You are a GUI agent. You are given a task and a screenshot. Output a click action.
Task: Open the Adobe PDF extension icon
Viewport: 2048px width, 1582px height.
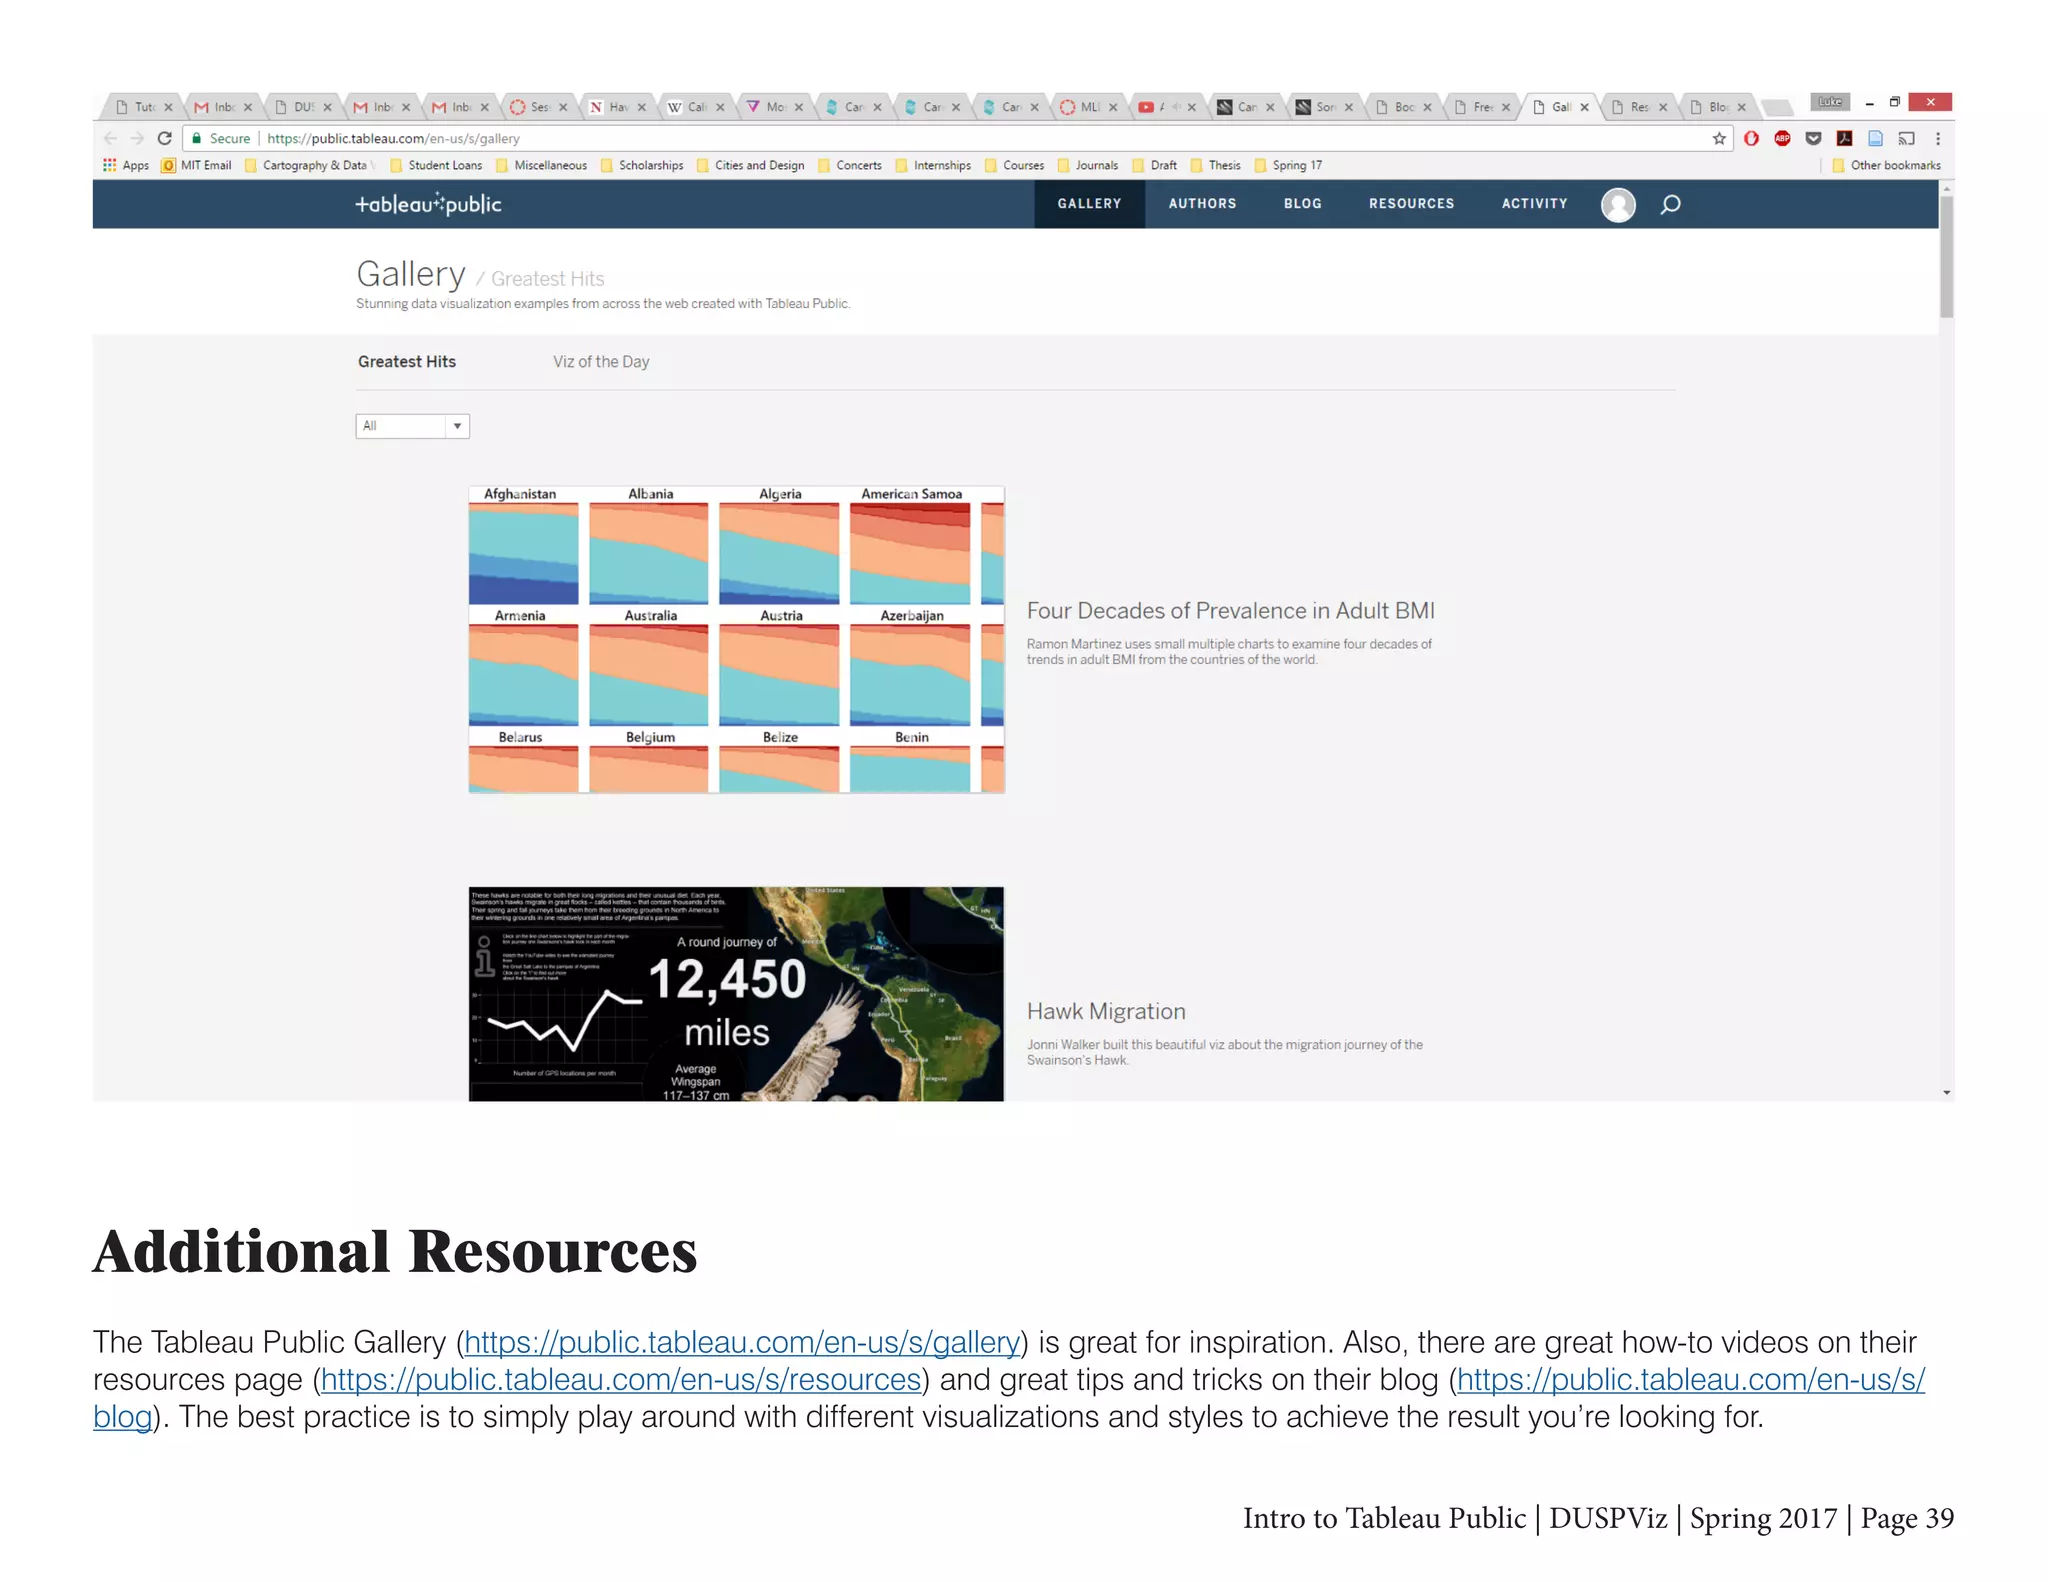click(1844, 138)
